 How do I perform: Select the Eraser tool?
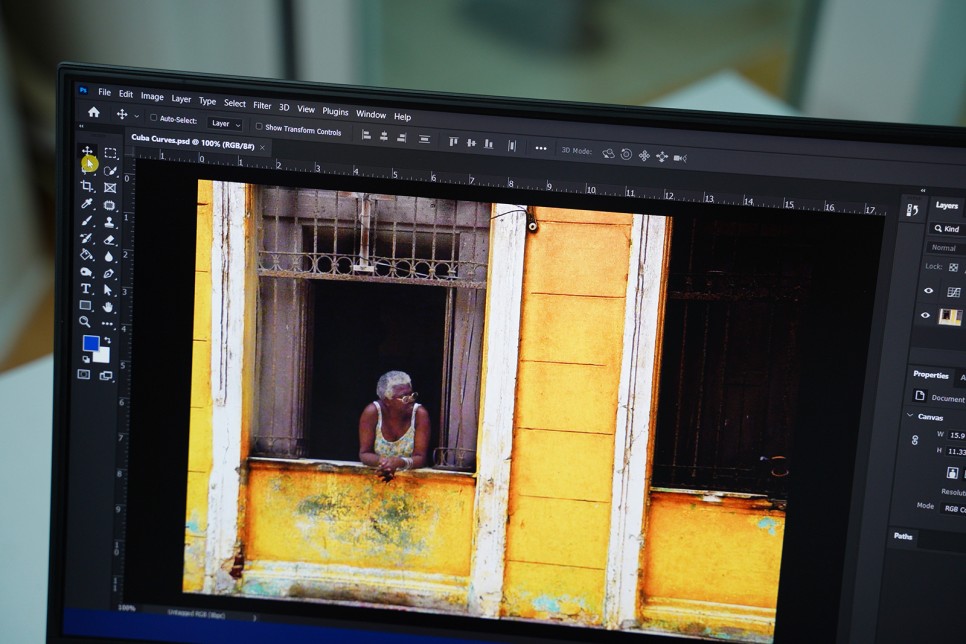[x=110, y=239]
